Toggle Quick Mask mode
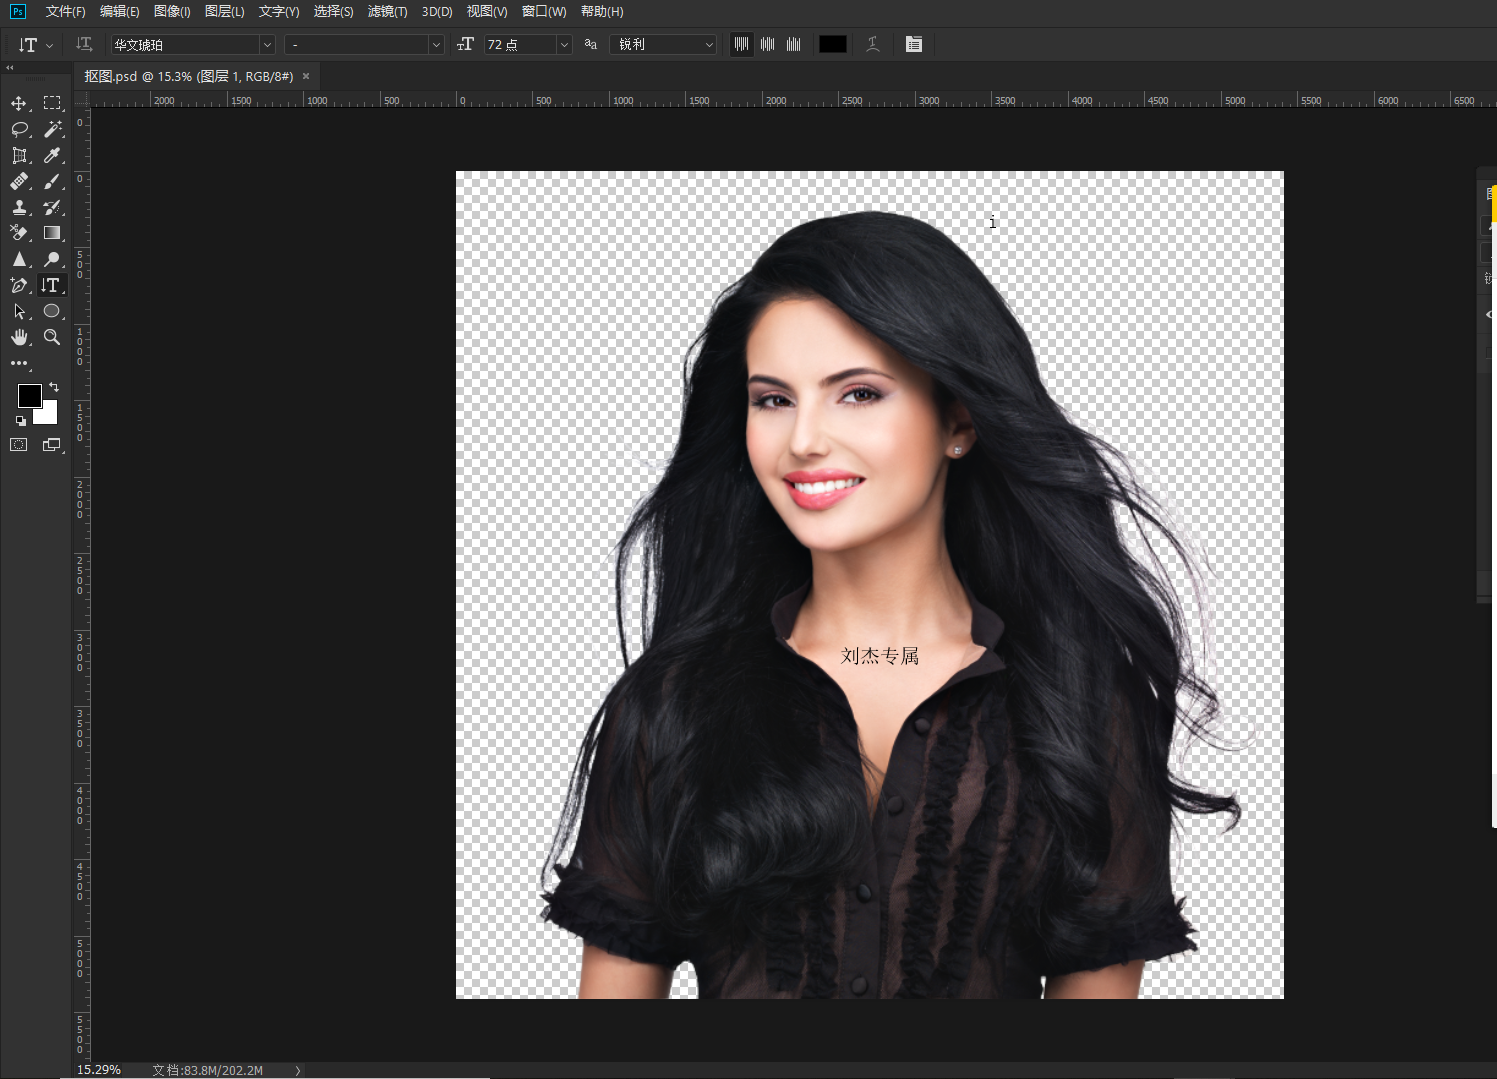The width and height of the screenshot is (1497, 1079). tap(19, 445)
